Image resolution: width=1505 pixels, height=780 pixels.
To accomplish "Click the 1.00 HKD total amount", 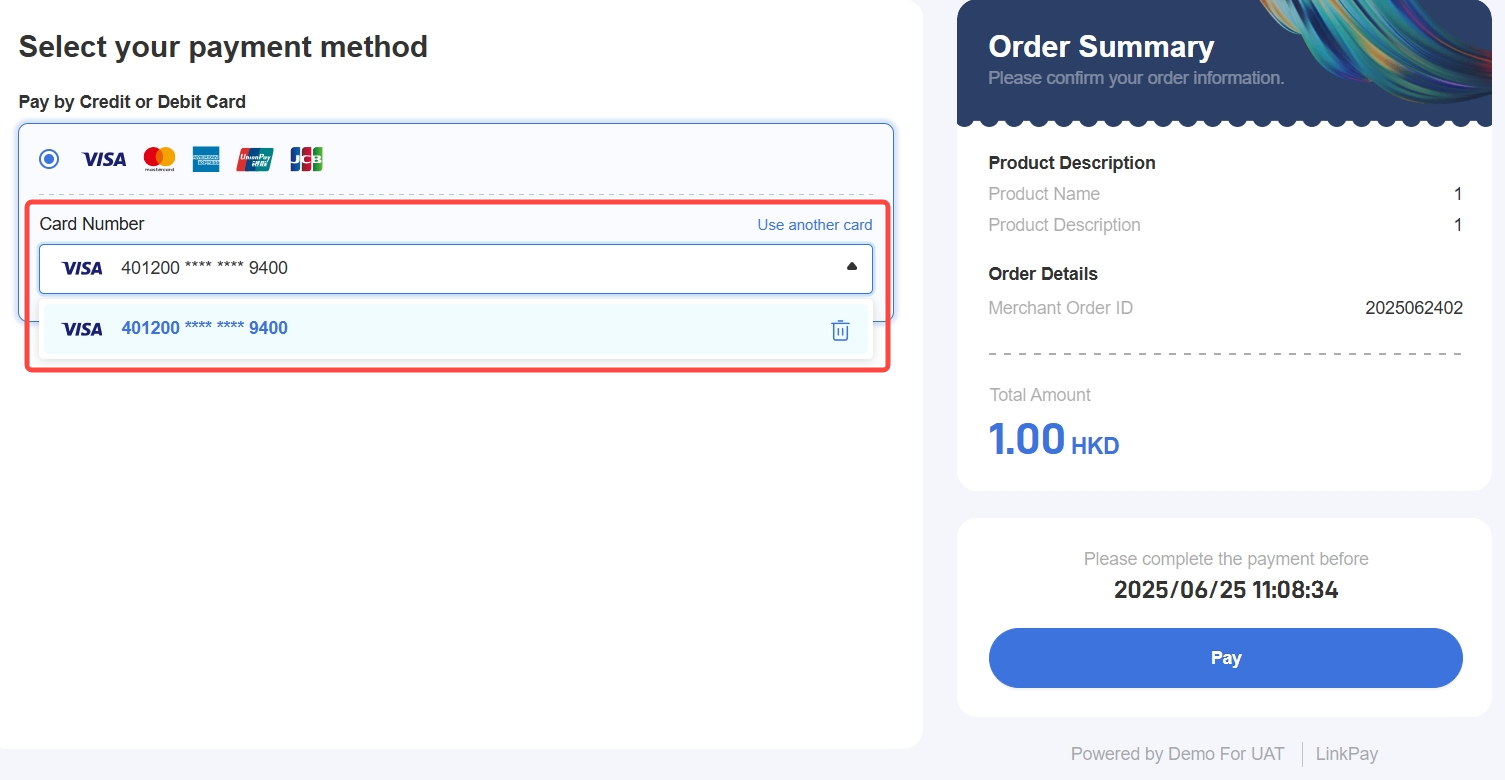I will coord(1053,440).
